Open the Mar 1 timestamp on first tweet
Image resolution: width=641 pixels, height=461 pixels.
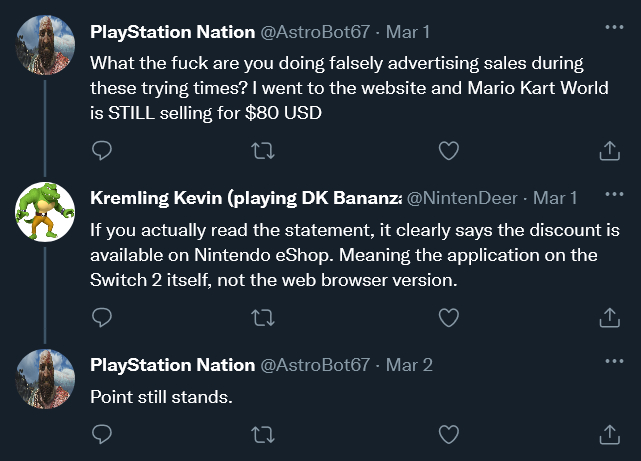pos(409,33)
